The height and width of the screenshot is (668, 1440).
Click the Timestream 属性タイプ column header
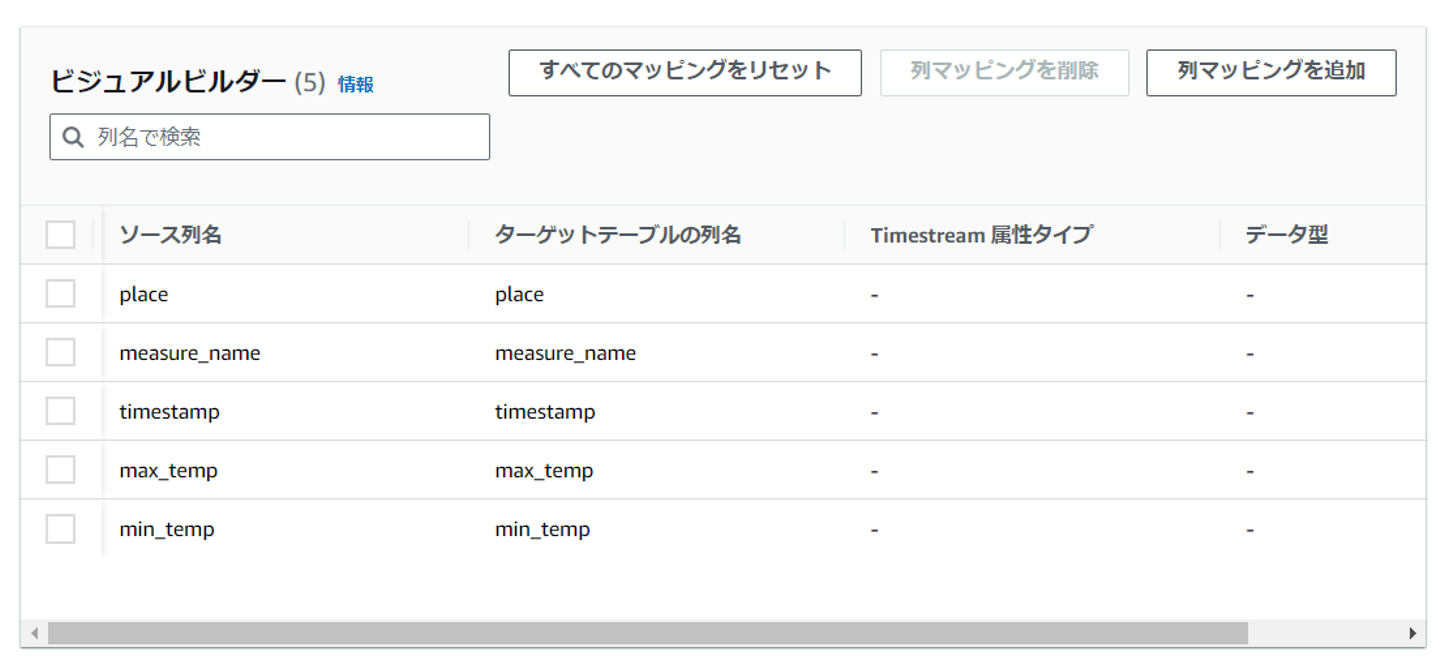[981, 235]
